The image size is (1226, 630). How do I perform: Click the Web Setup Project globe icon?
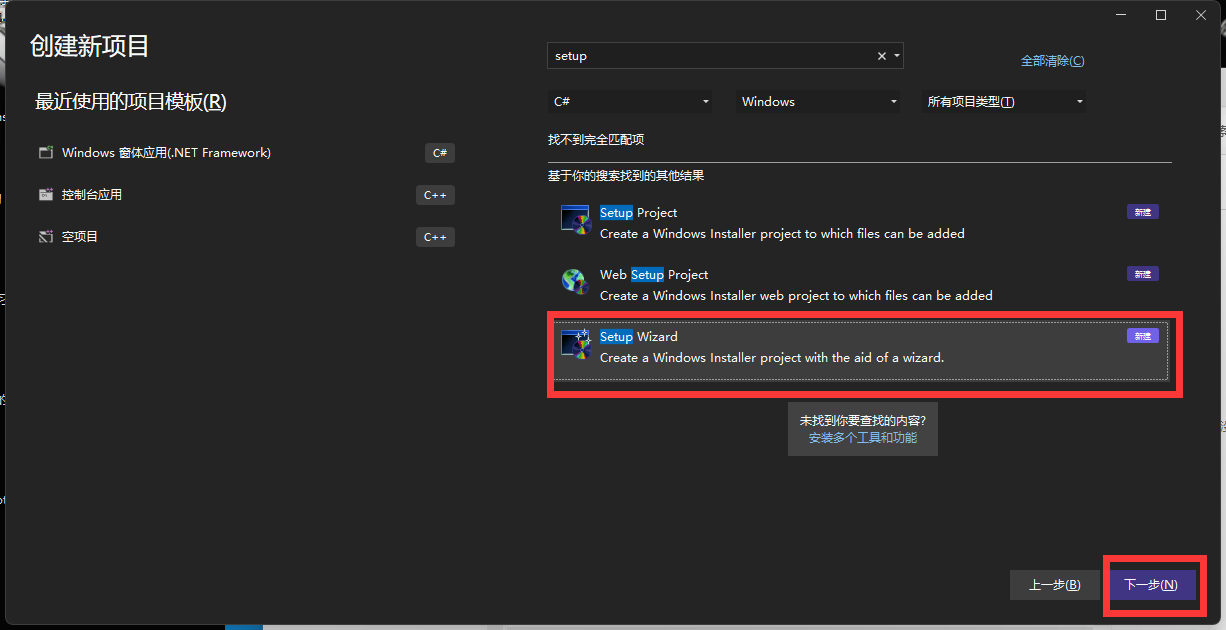[575, 281]
